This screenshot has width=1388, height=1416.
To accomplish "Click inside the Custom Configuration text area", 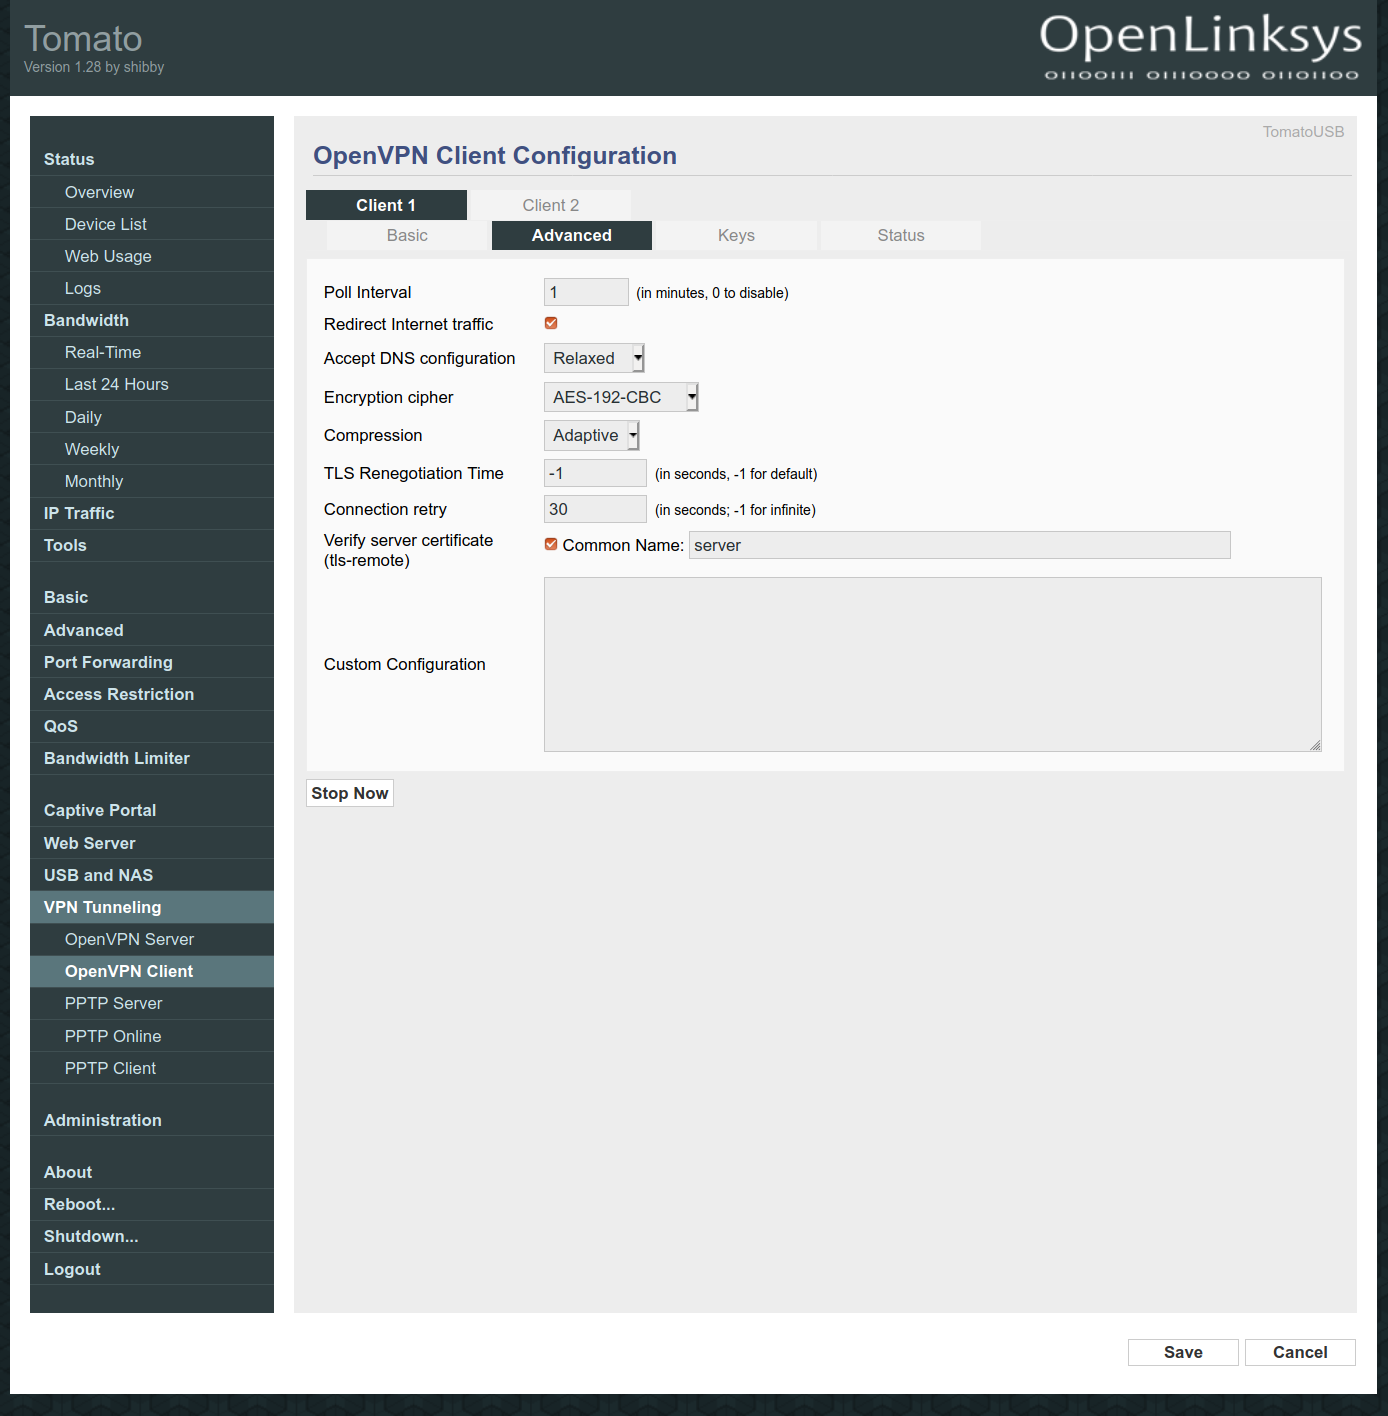I will pyautogui.click(x=931, y=664).
